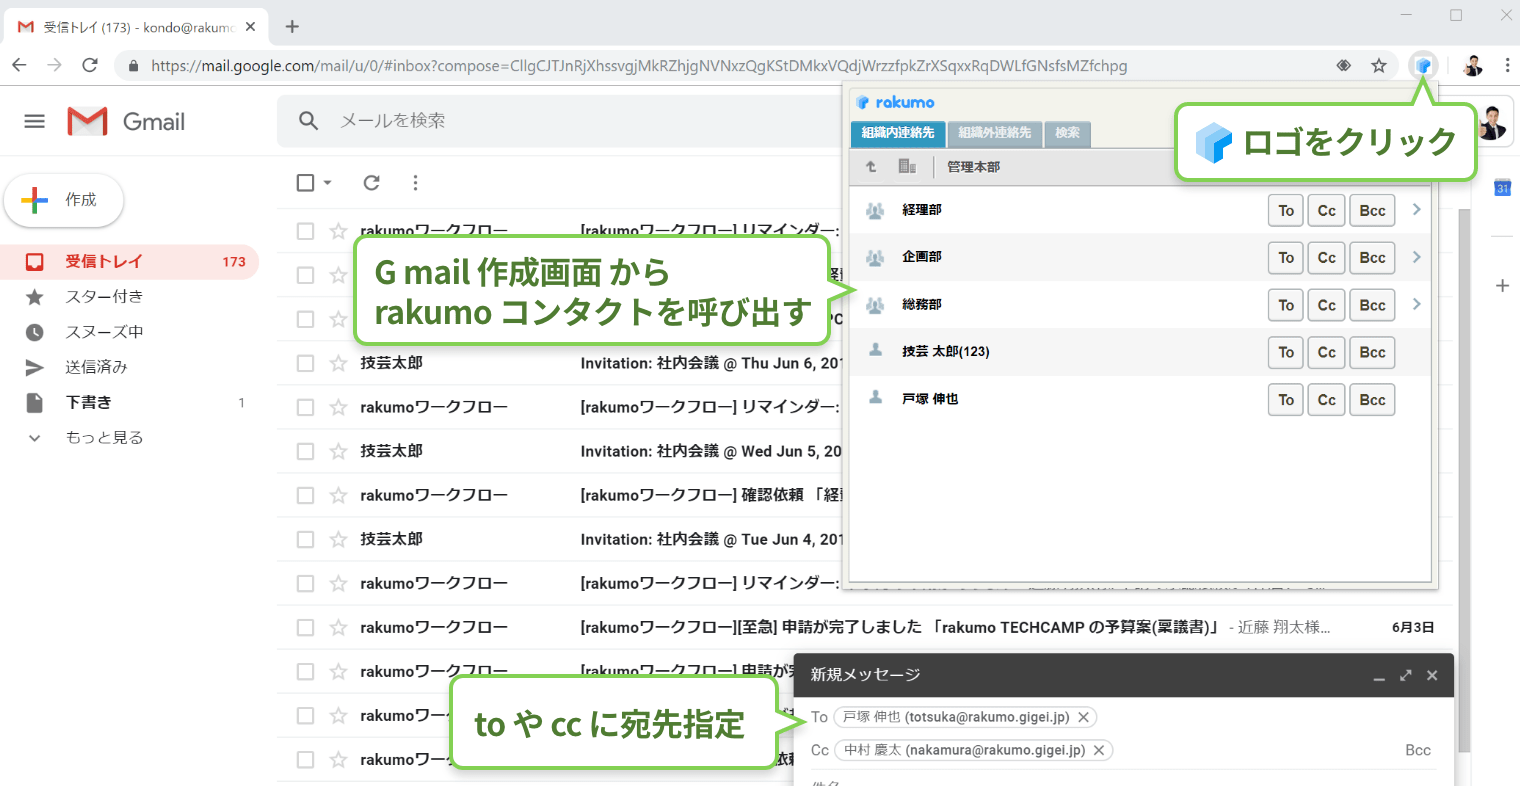Click the Chrome profile avatar icon
The width and height of the screenshot is (1520, 786).
tap(1473, 66)
